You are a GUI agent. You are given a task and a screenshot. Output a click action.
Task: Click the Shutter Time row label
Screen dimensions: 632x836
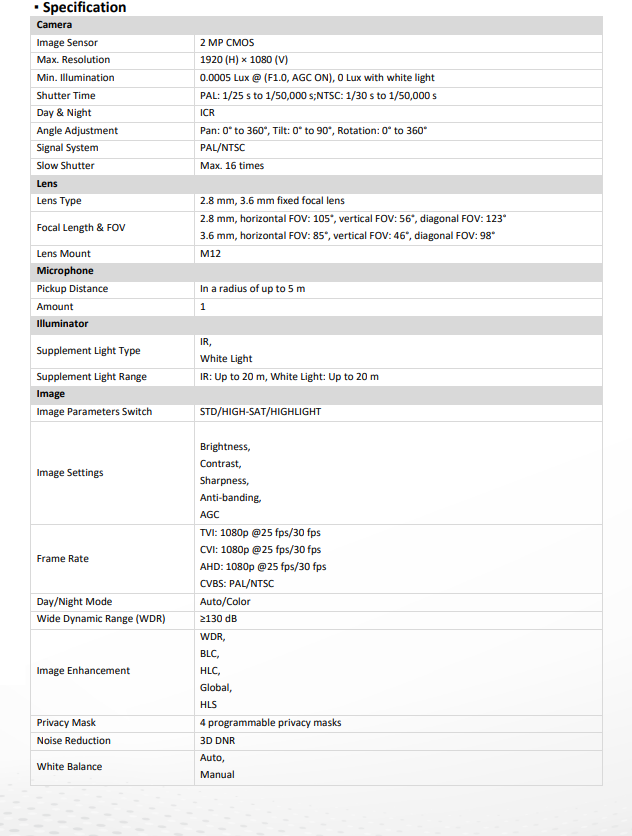(66, 95)
